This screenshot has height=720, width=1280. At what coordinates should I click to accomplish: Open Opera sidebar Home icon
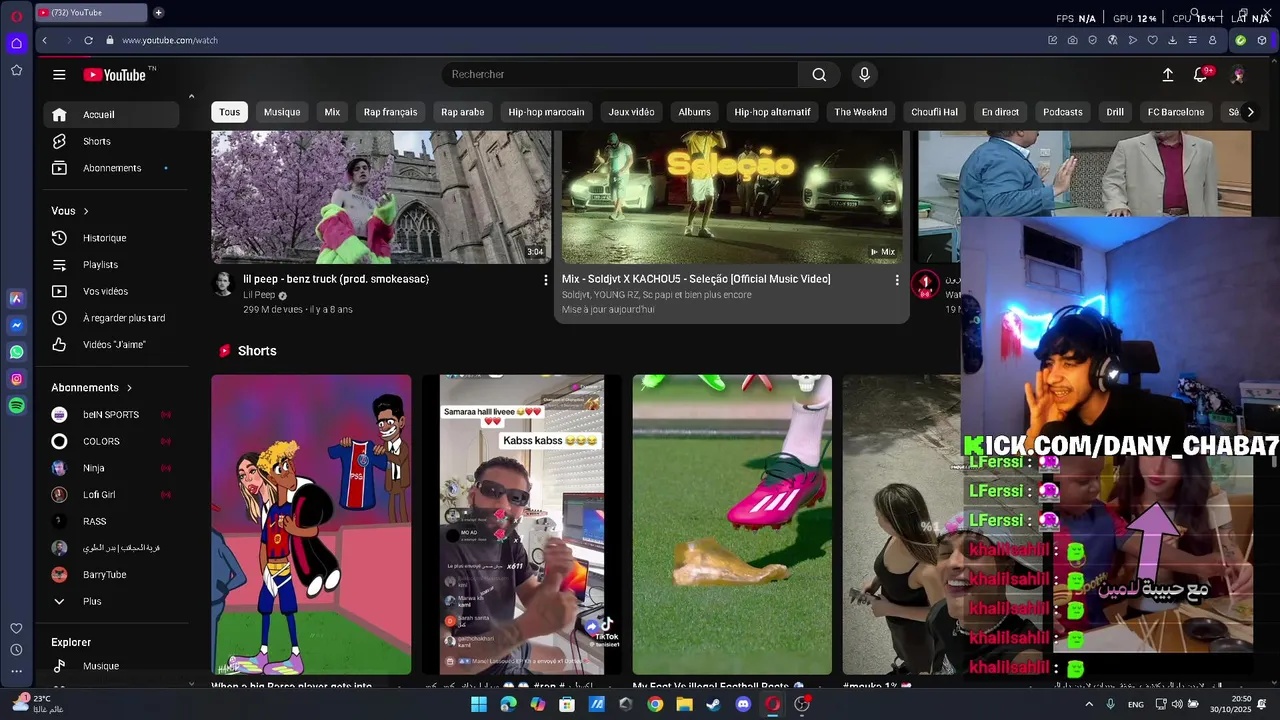coord(16,43)
